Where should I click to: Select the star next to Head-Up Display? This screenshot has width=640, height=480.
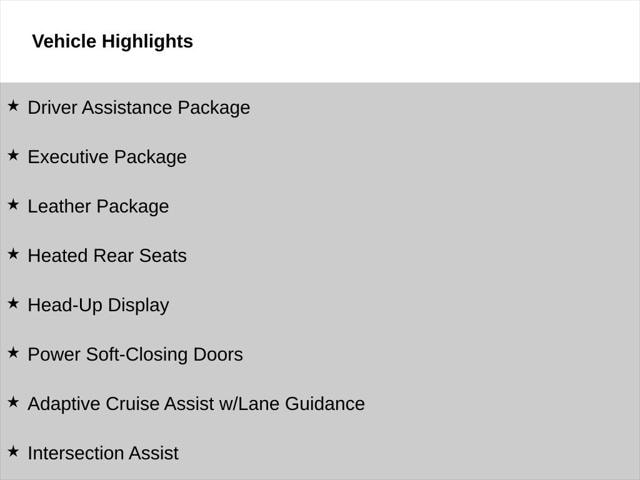coord(13,303)
